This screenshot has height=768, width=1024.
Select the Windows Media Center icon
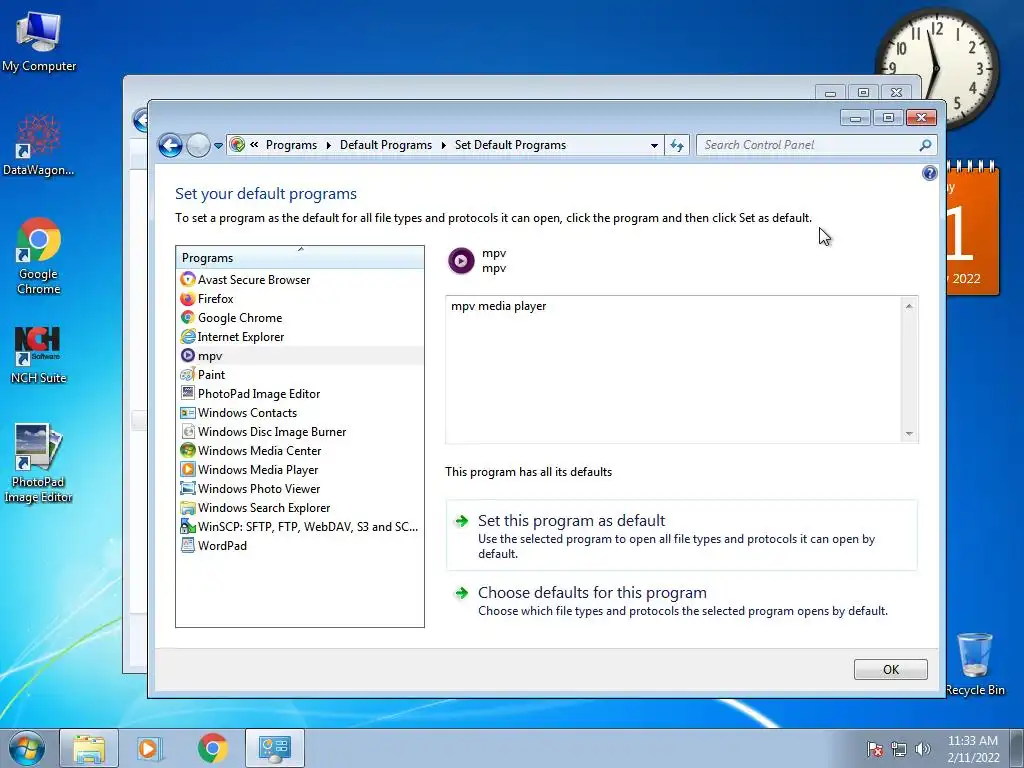[x=188, y=451]
